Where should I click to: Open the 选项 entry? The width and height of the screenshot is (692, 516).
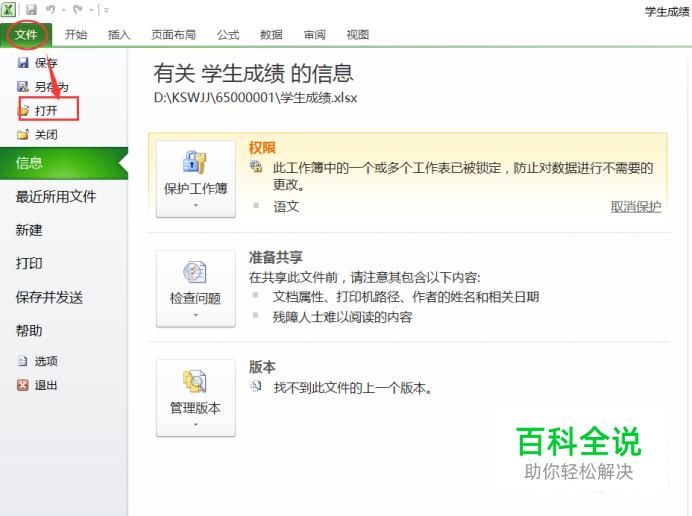coord(46,361)
